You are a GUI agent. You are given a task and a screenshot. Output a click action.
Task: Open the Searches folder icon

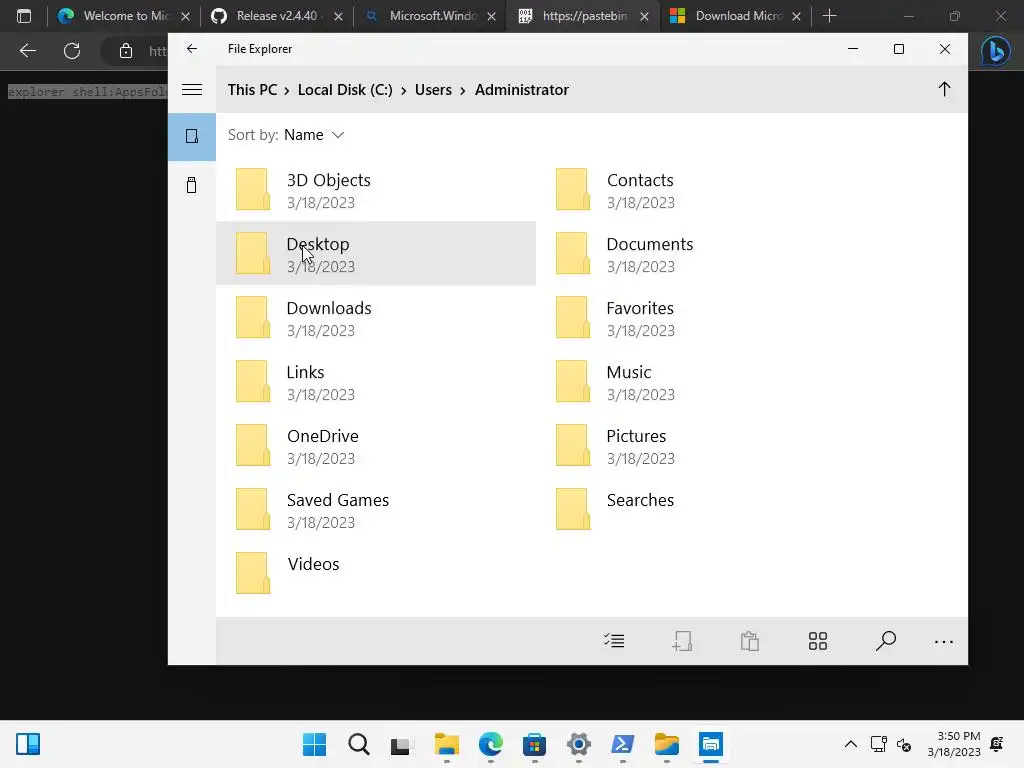pyautogui.click(x=573, y=509)
